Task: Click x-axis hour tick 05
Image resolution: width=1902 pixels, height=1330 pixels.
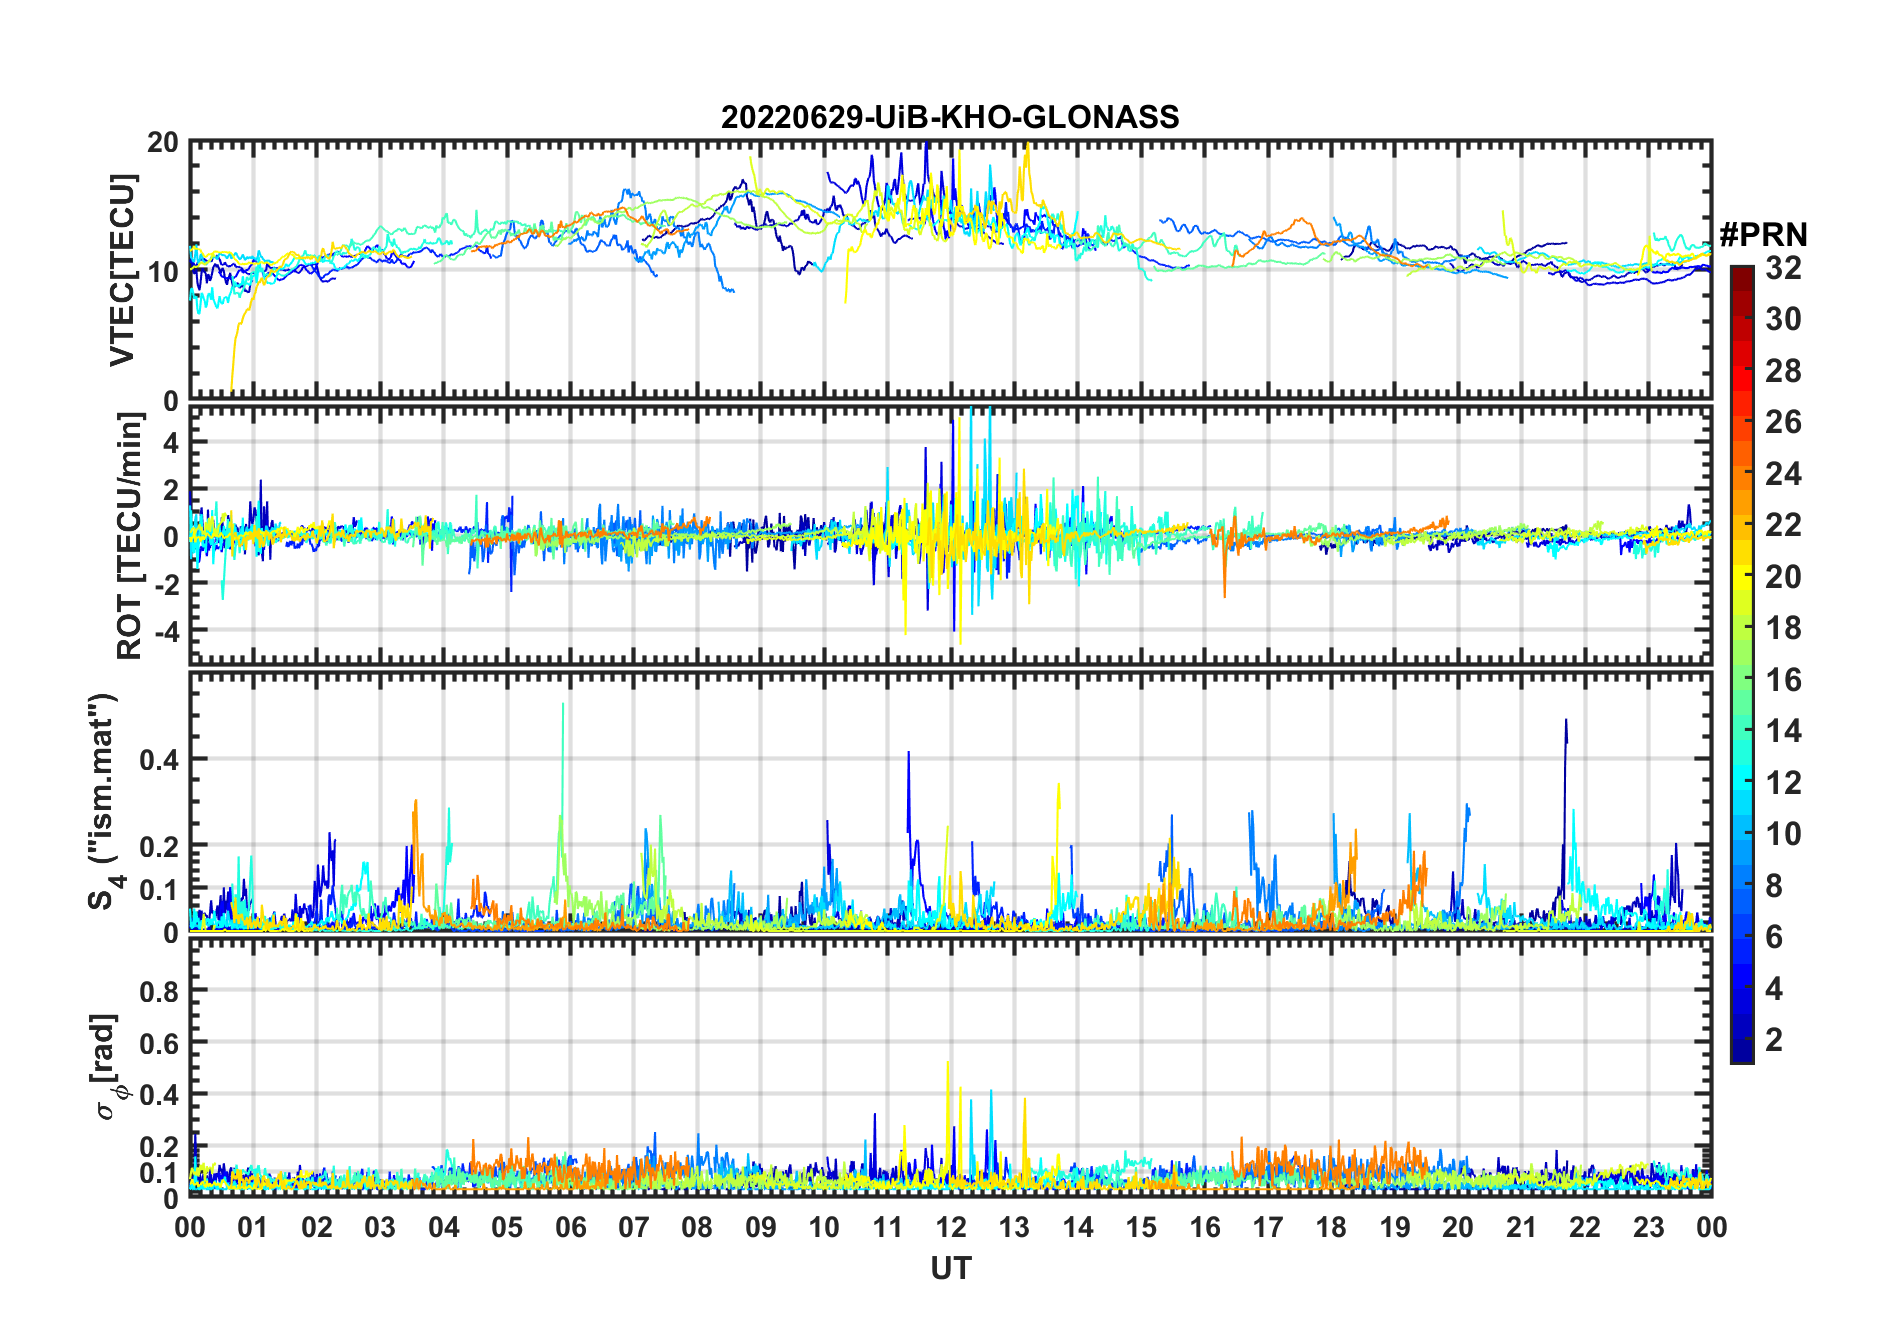Action: pos(507,1227)
